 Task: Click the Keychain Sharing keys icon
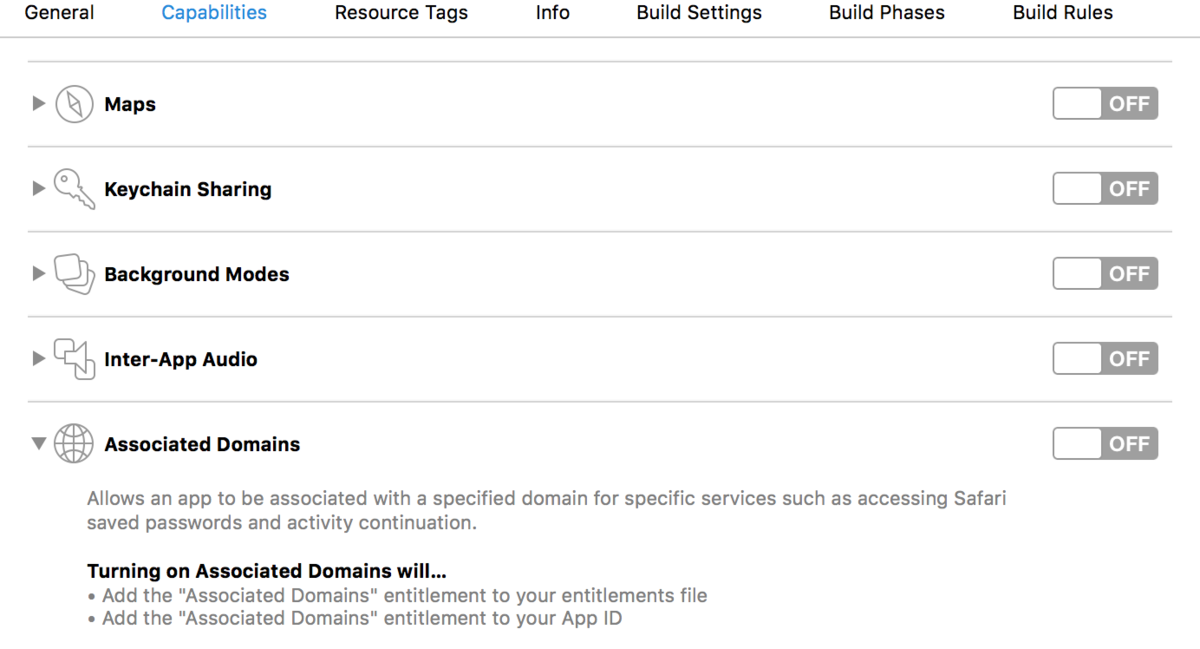click(74, 189)
